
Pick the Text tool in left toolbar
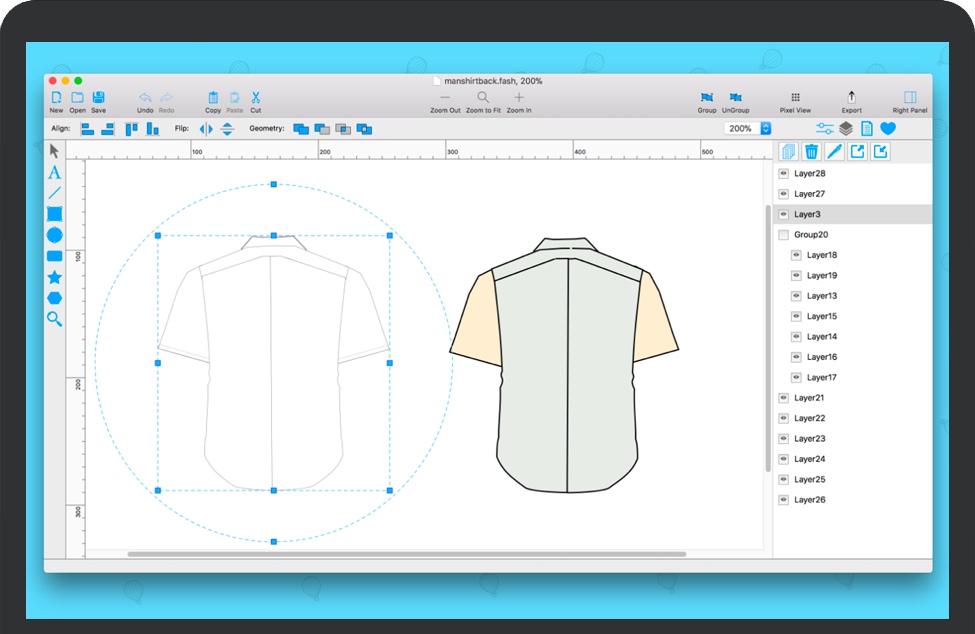click(x=54, y=172)
